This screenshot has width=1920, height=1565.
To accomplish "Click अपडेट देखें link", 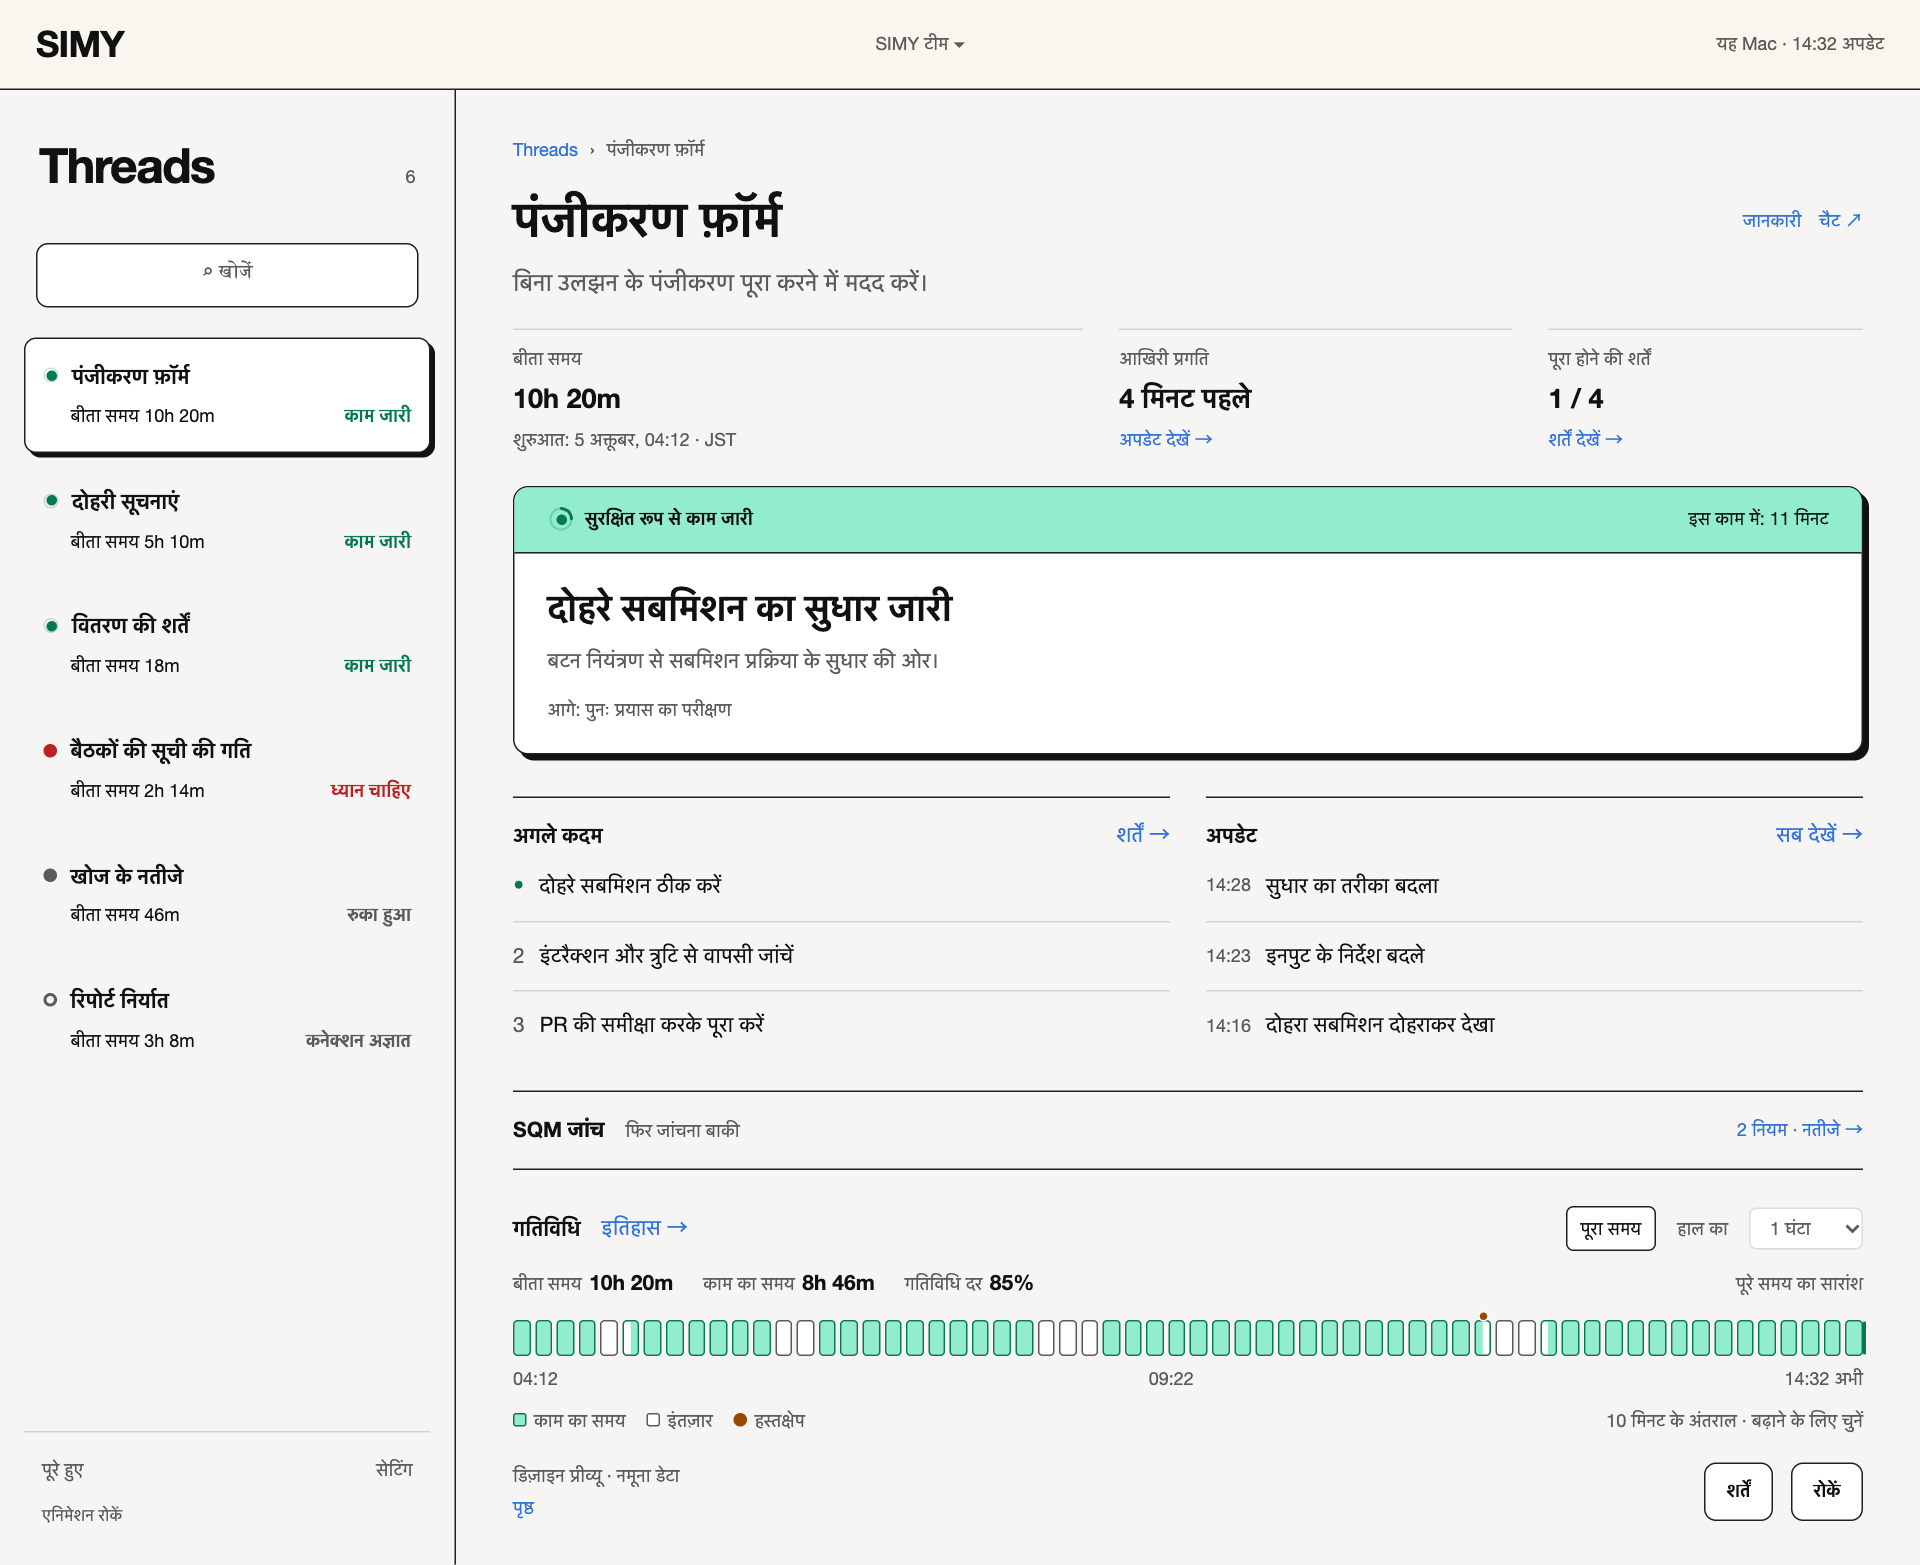I will click(x=1165, y=439).
